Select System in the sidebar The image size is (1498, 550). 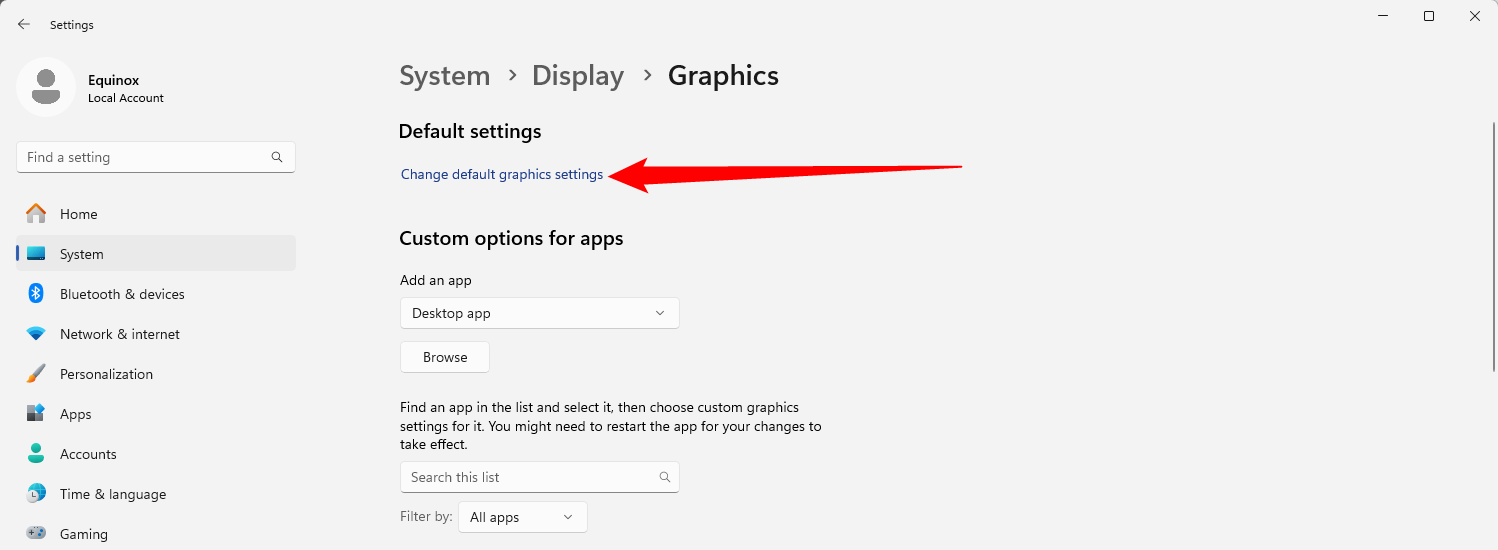[156, 253]
